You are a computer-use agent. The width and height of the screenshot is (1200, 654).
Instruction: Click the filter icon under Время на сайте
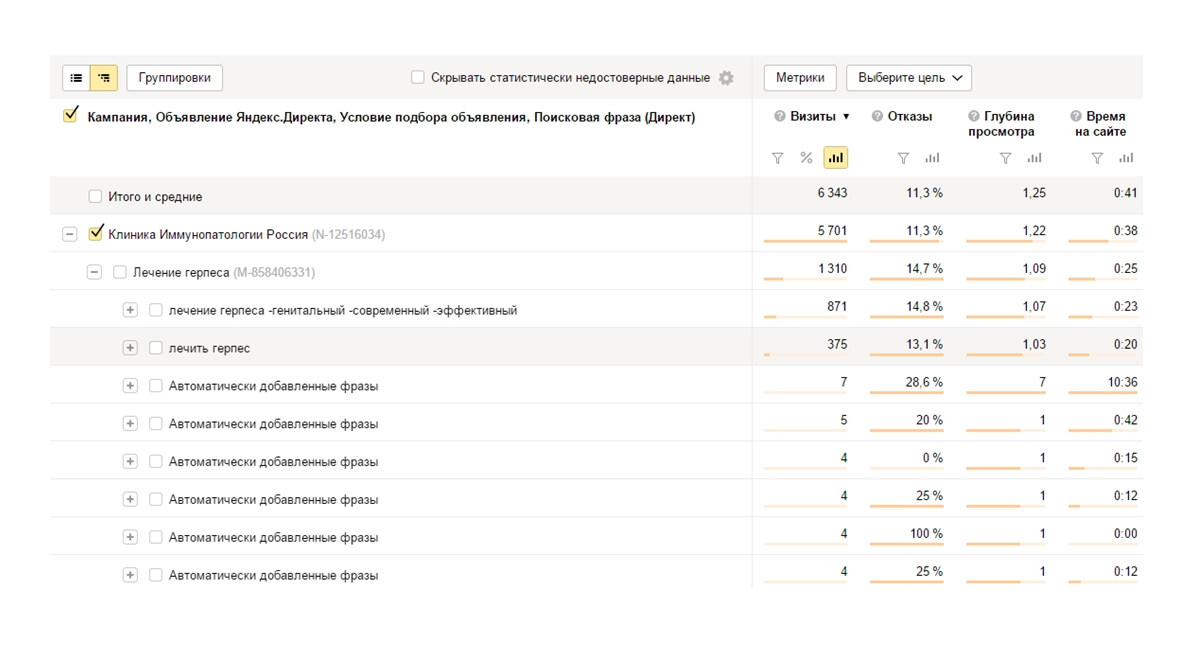(1098, 158)
